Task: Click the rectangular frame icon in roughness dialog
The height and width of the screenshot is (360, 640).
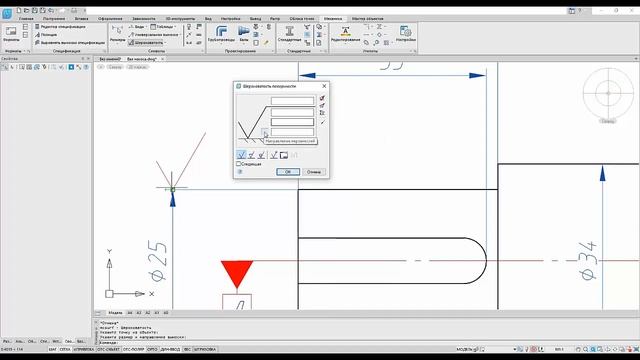Action: [x=284, y=155]
